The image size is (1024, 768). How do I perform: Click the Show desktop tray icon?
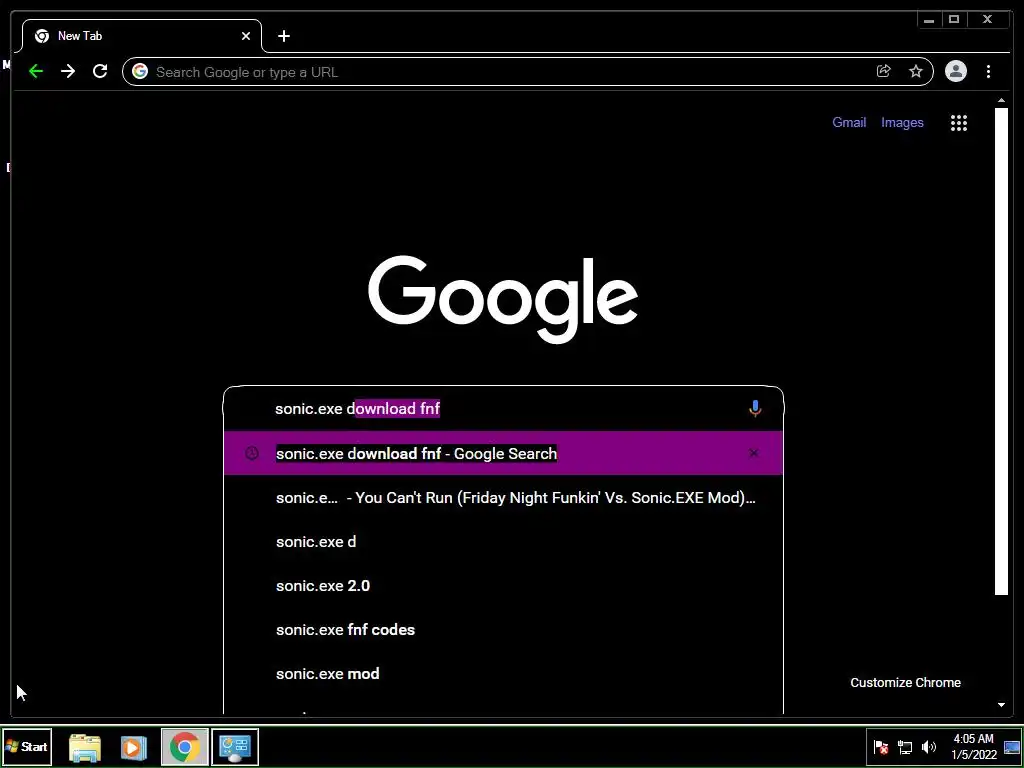tap(1012, 747)
